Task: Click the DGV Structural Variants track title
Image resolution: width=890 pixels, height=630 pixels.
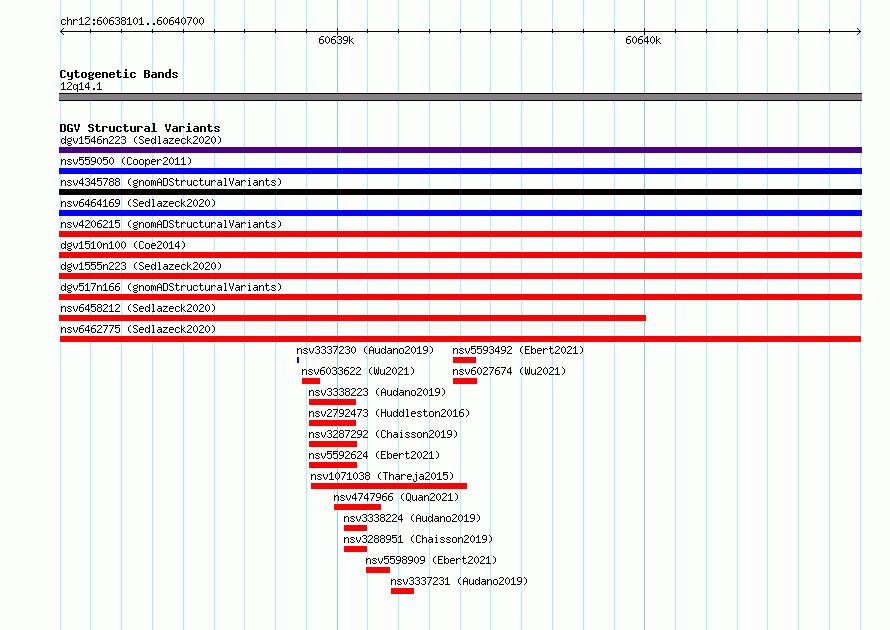Action: point(140,128)
